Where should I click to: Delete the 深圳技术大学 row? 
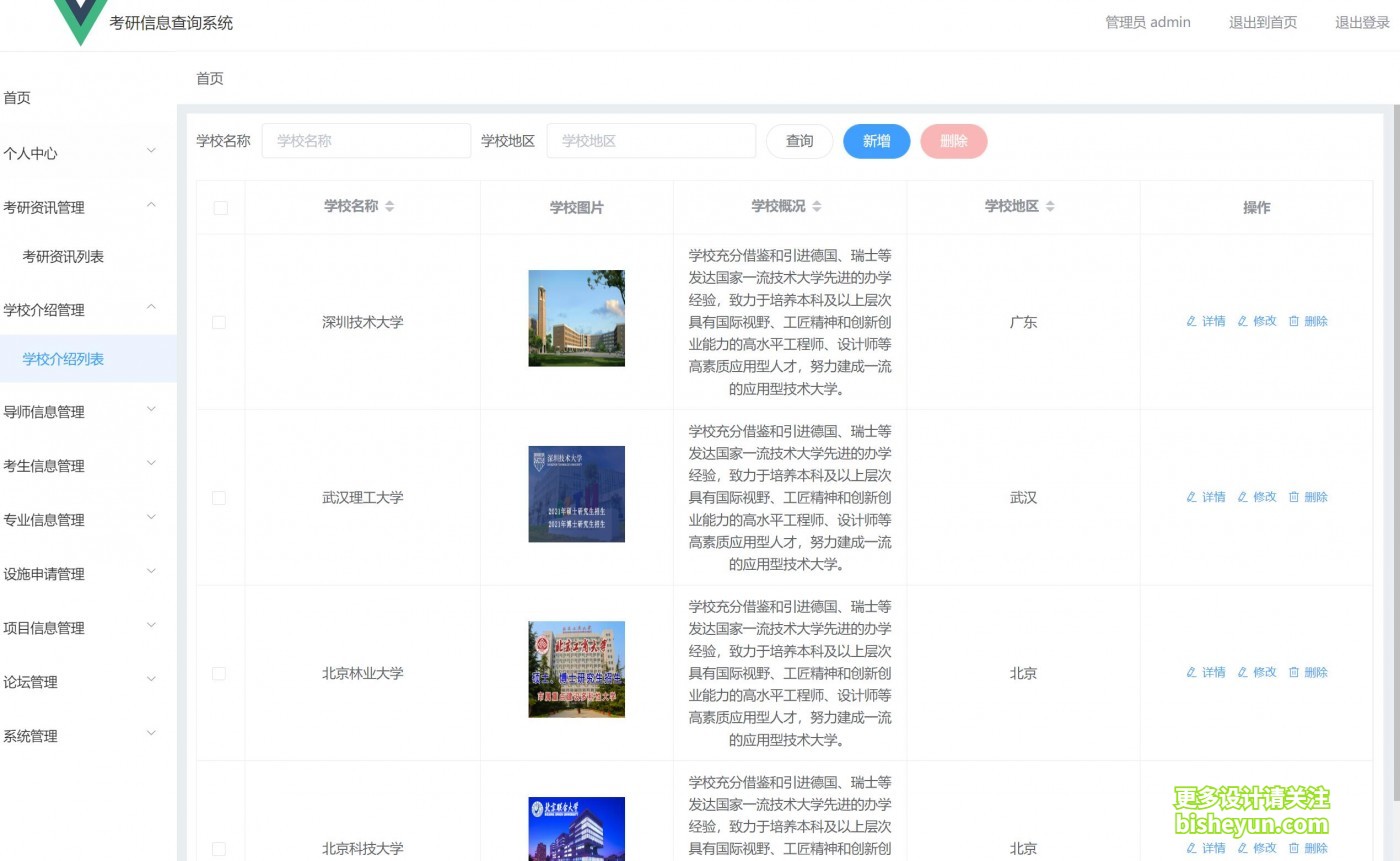[x=1308, y=321]
